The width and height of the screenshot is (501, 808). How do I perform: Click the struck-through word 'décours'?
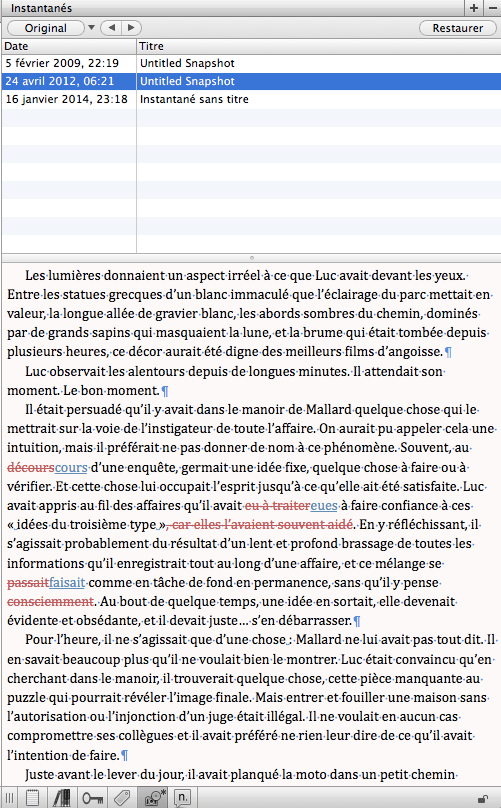click(31, 467)
